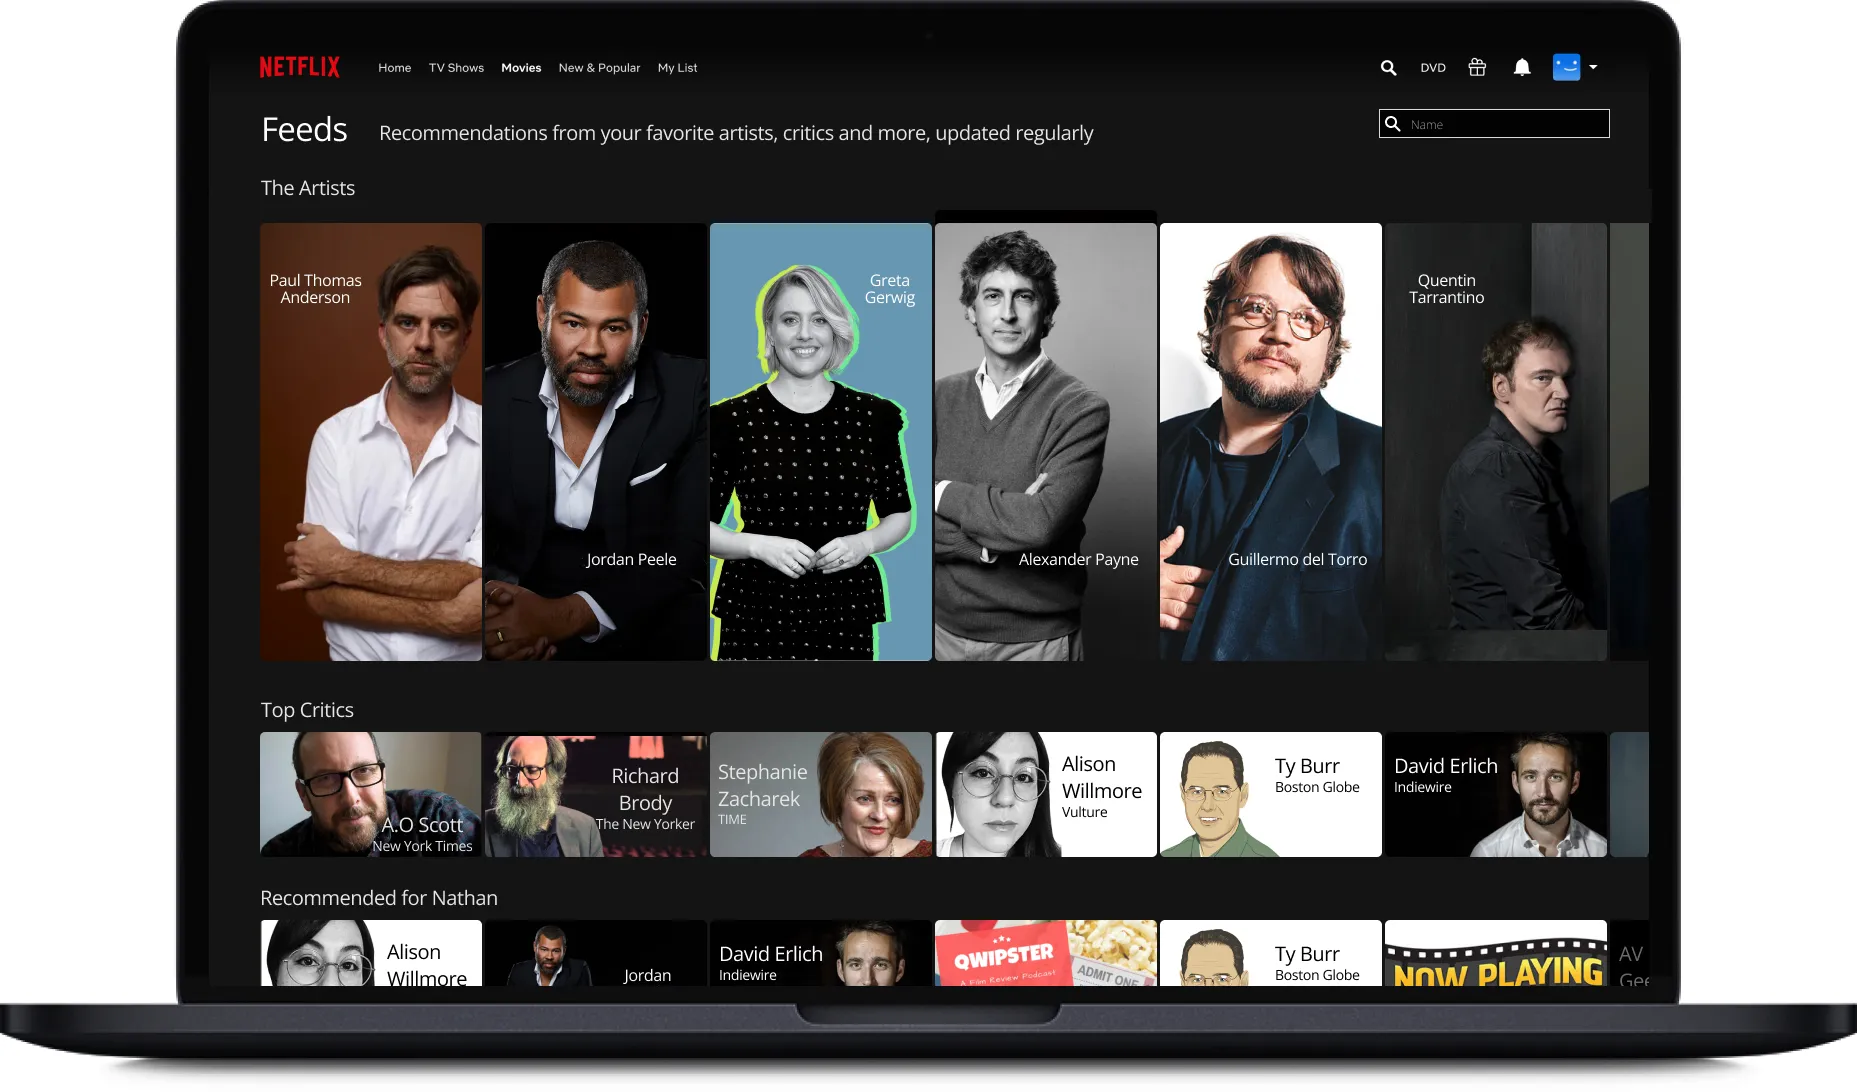Image resolution: width=1857 pixels, height=1092 pixels.
Task: Select the Quentin Tarantino card
Action: 1494,440
